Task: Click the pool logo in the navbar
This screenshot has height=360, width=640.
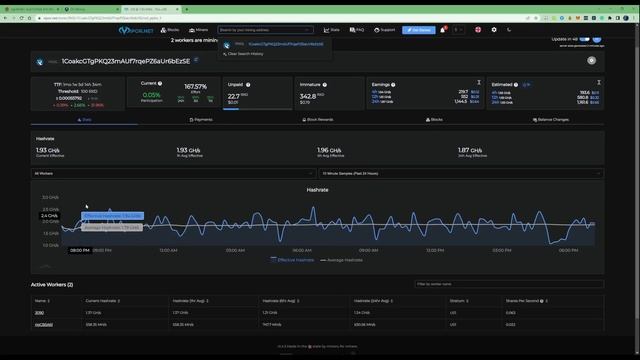Action: click(136, 30)
